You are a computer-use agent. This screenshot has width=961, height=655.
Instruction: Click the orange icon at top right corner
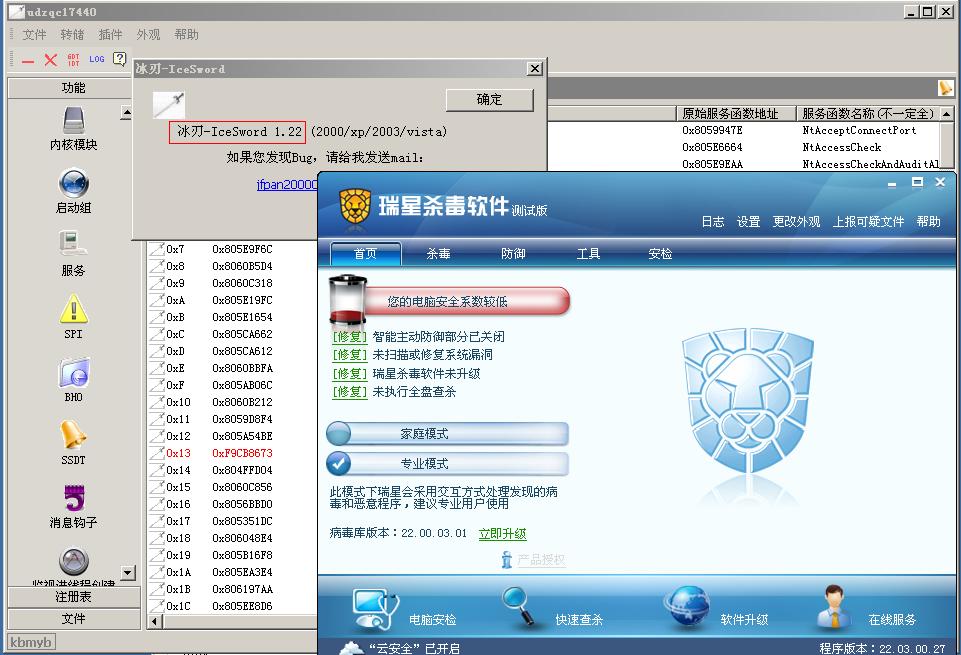coord(946,88)
